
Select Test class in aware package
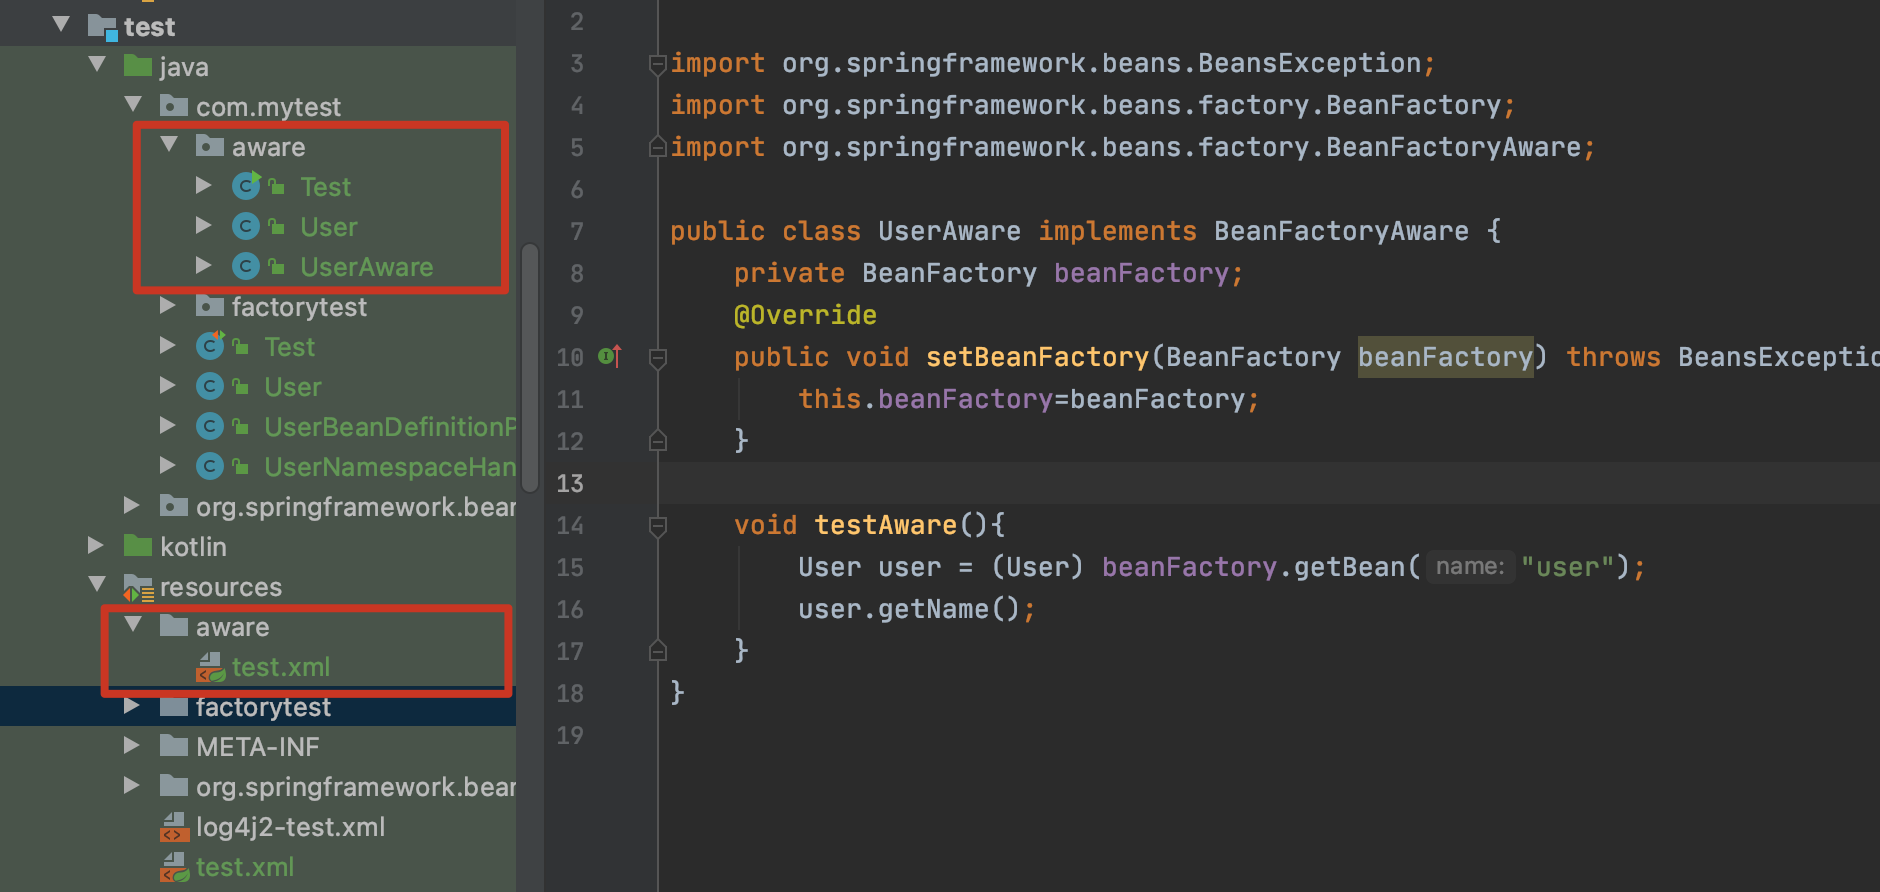coord(325,187)
